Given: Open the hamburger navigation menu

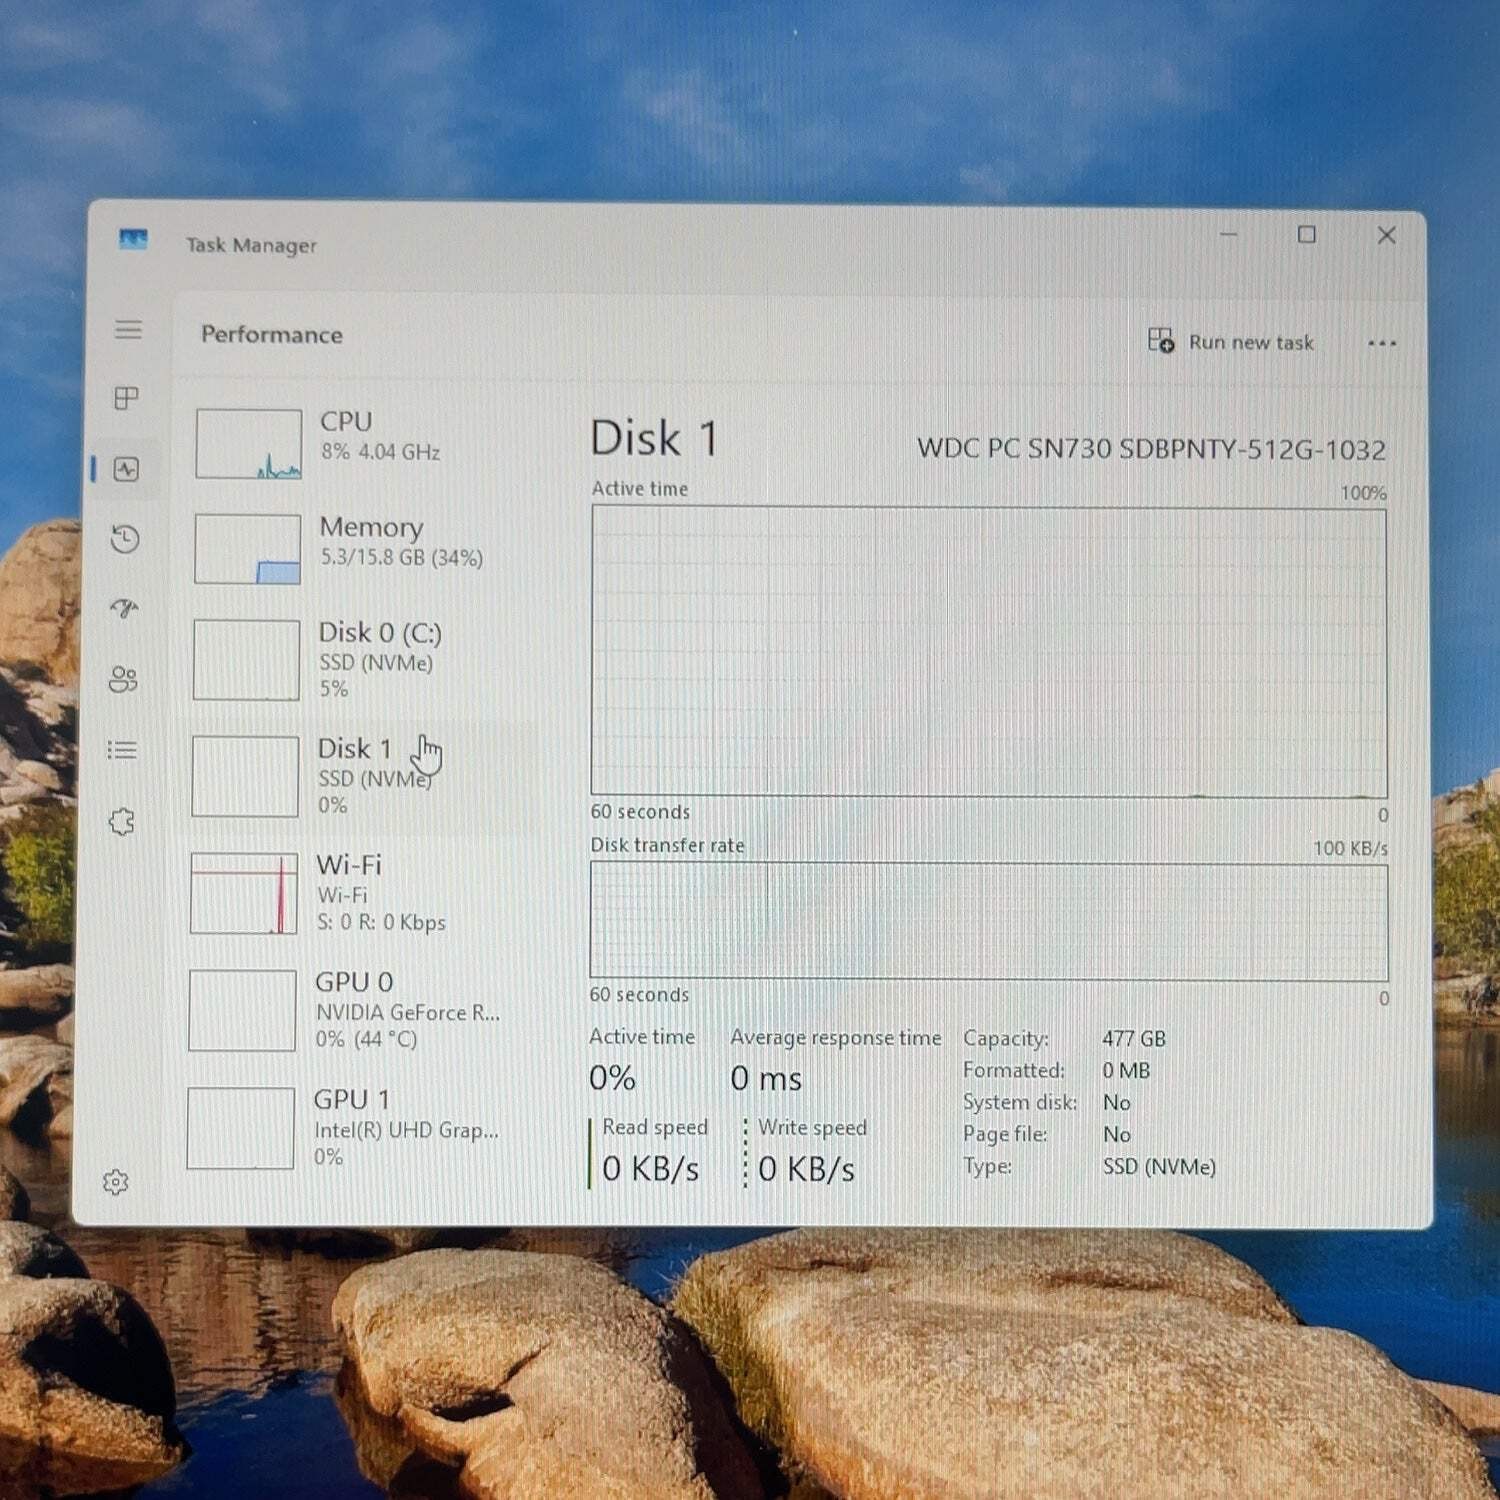Looking at the screenshot, I should (x=128, y=329).
